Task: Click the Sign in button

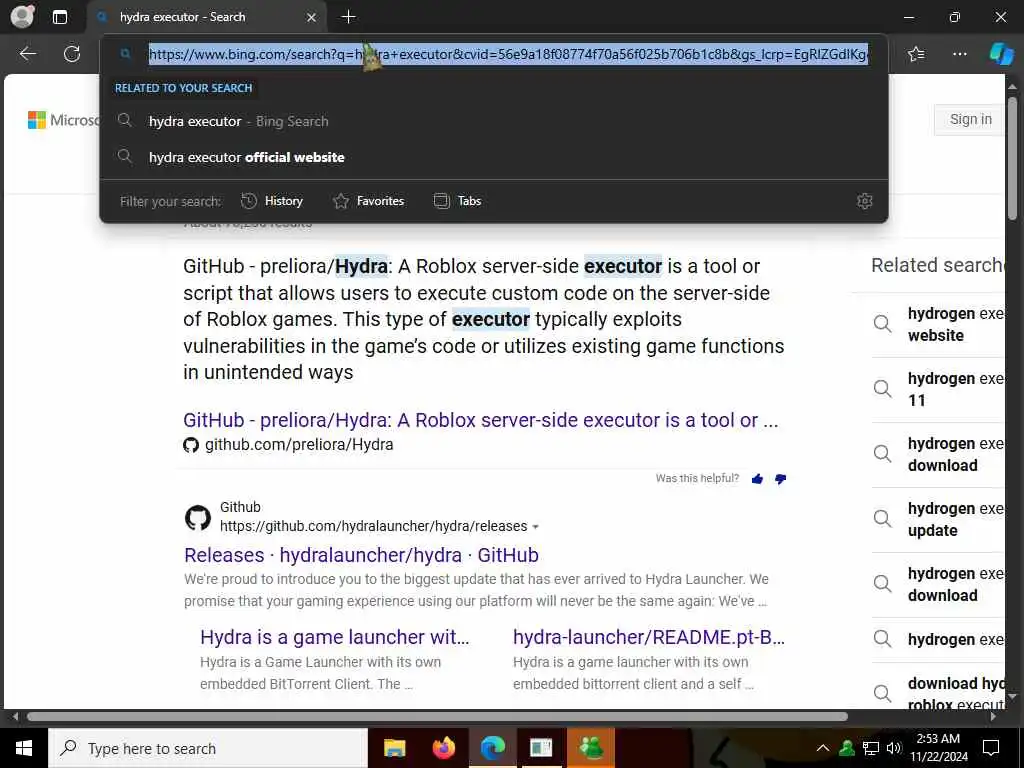Action: [970, 120]
